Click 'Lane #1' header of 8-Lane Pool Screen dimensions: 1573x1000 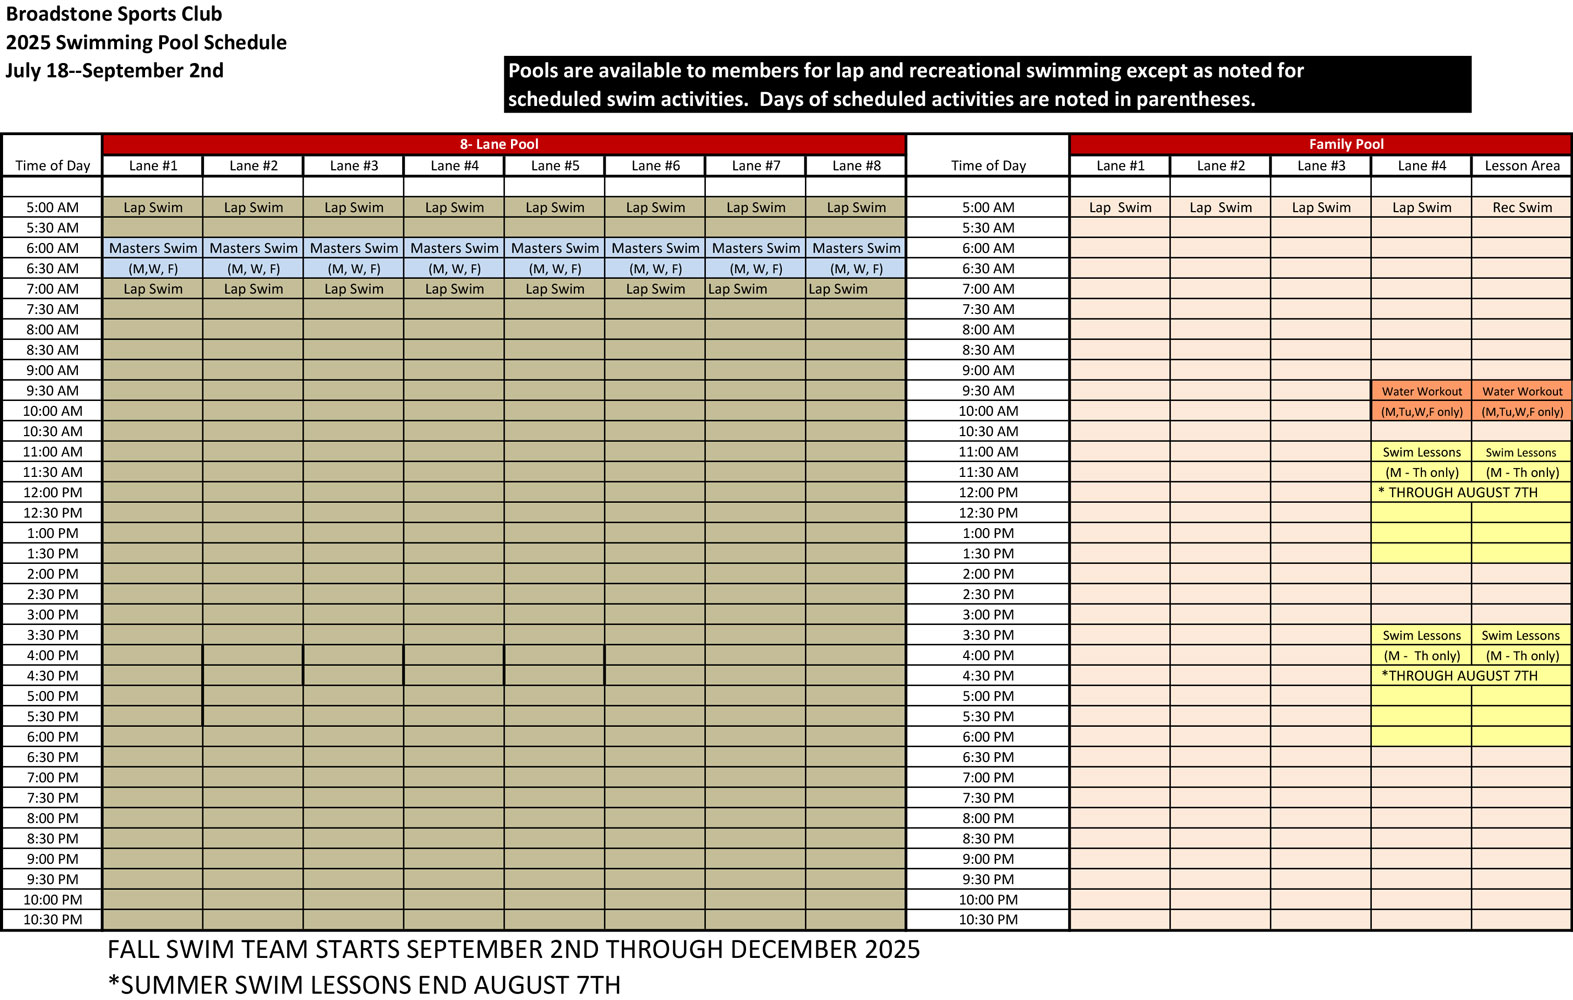(153, 166)
